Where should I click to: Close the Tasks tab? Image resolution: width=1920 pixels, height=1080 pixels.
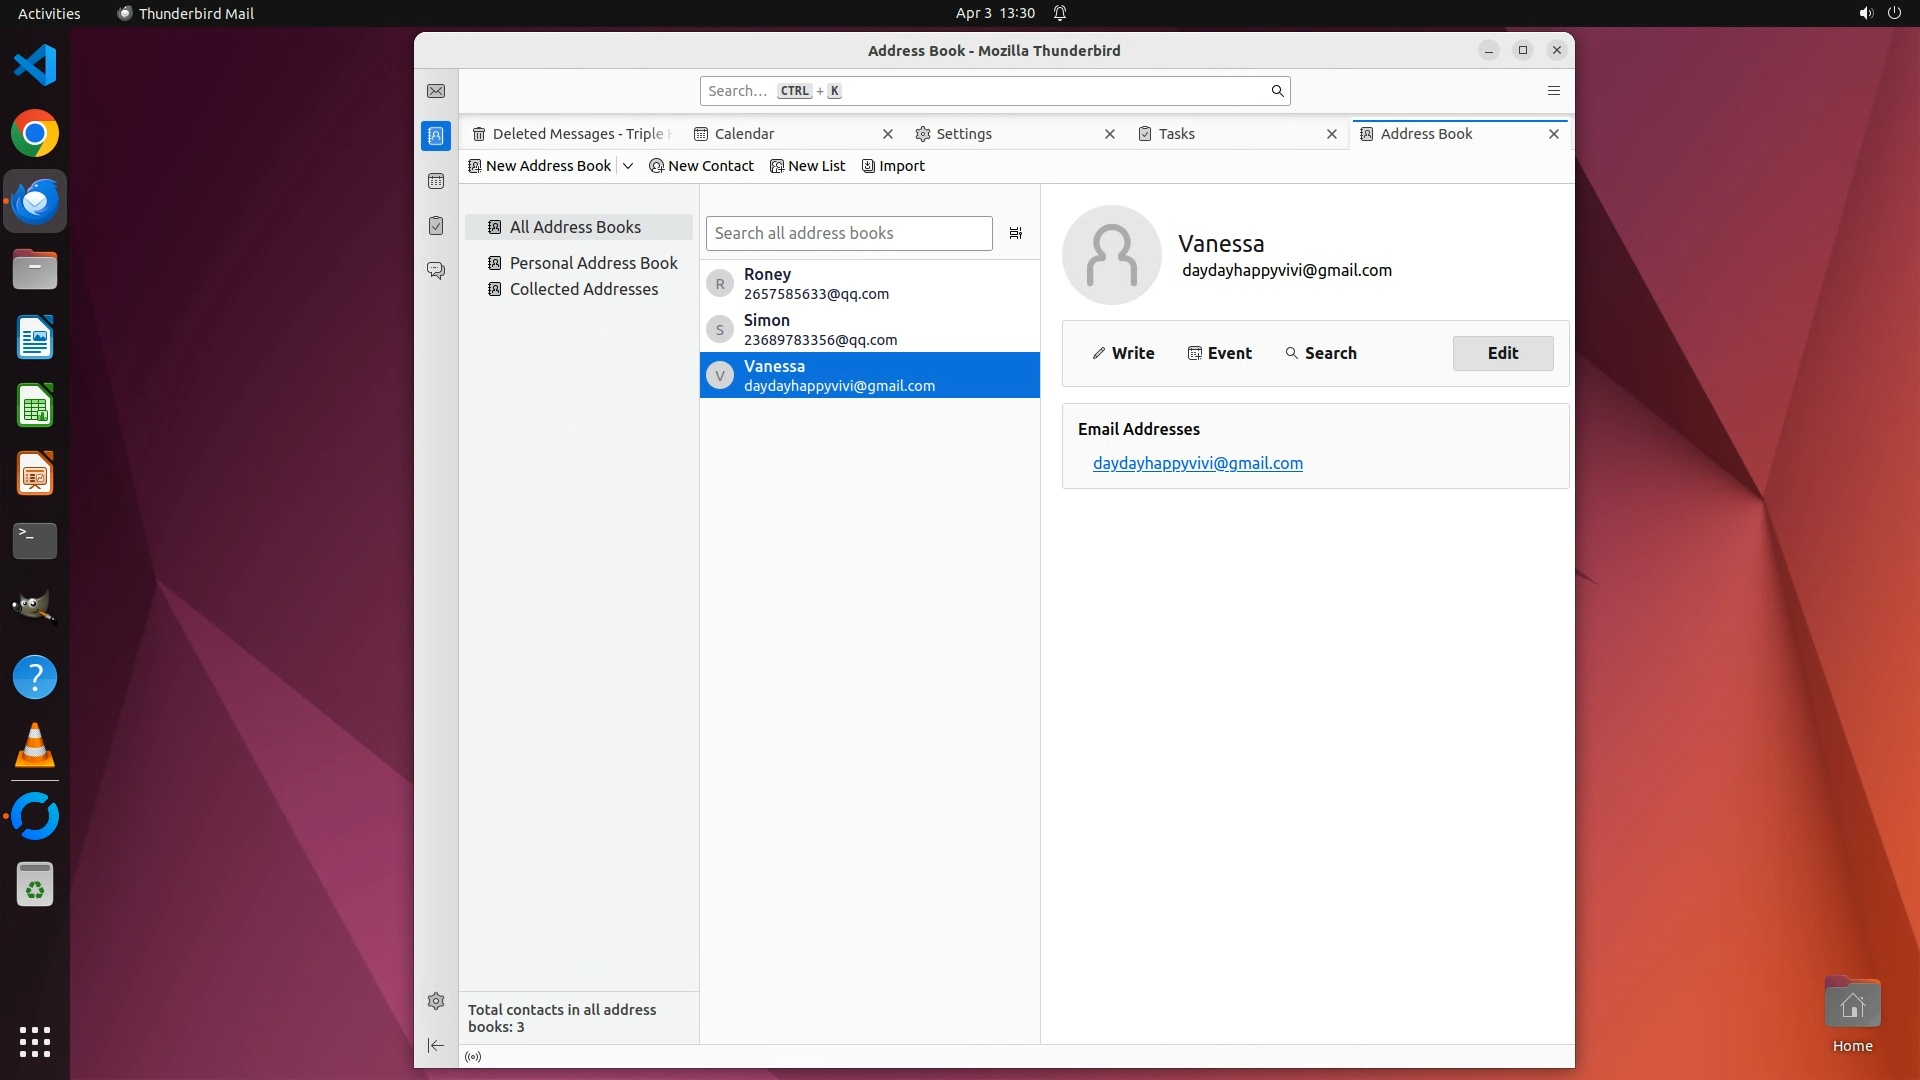[1331, 134]
